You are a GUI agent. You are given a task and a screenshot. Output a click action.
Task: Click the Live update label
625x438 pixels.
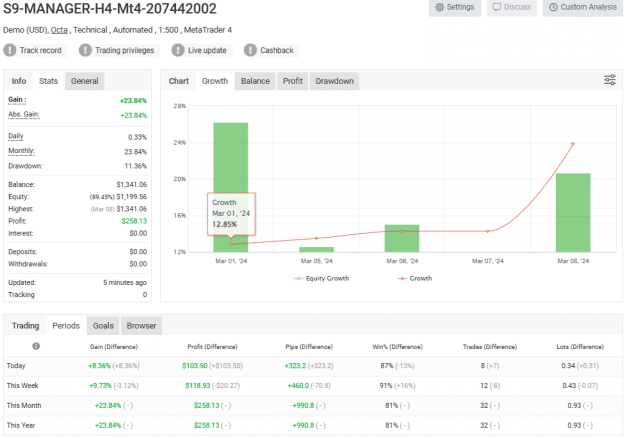coord(207,50)
